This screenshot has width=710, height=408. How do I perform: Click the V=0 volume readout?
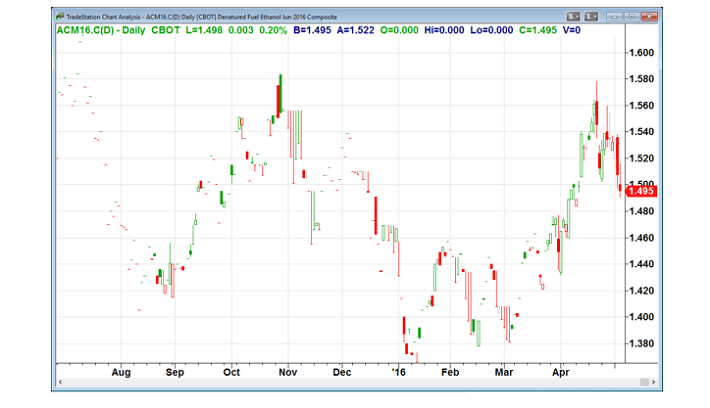(x=571, y=30)
